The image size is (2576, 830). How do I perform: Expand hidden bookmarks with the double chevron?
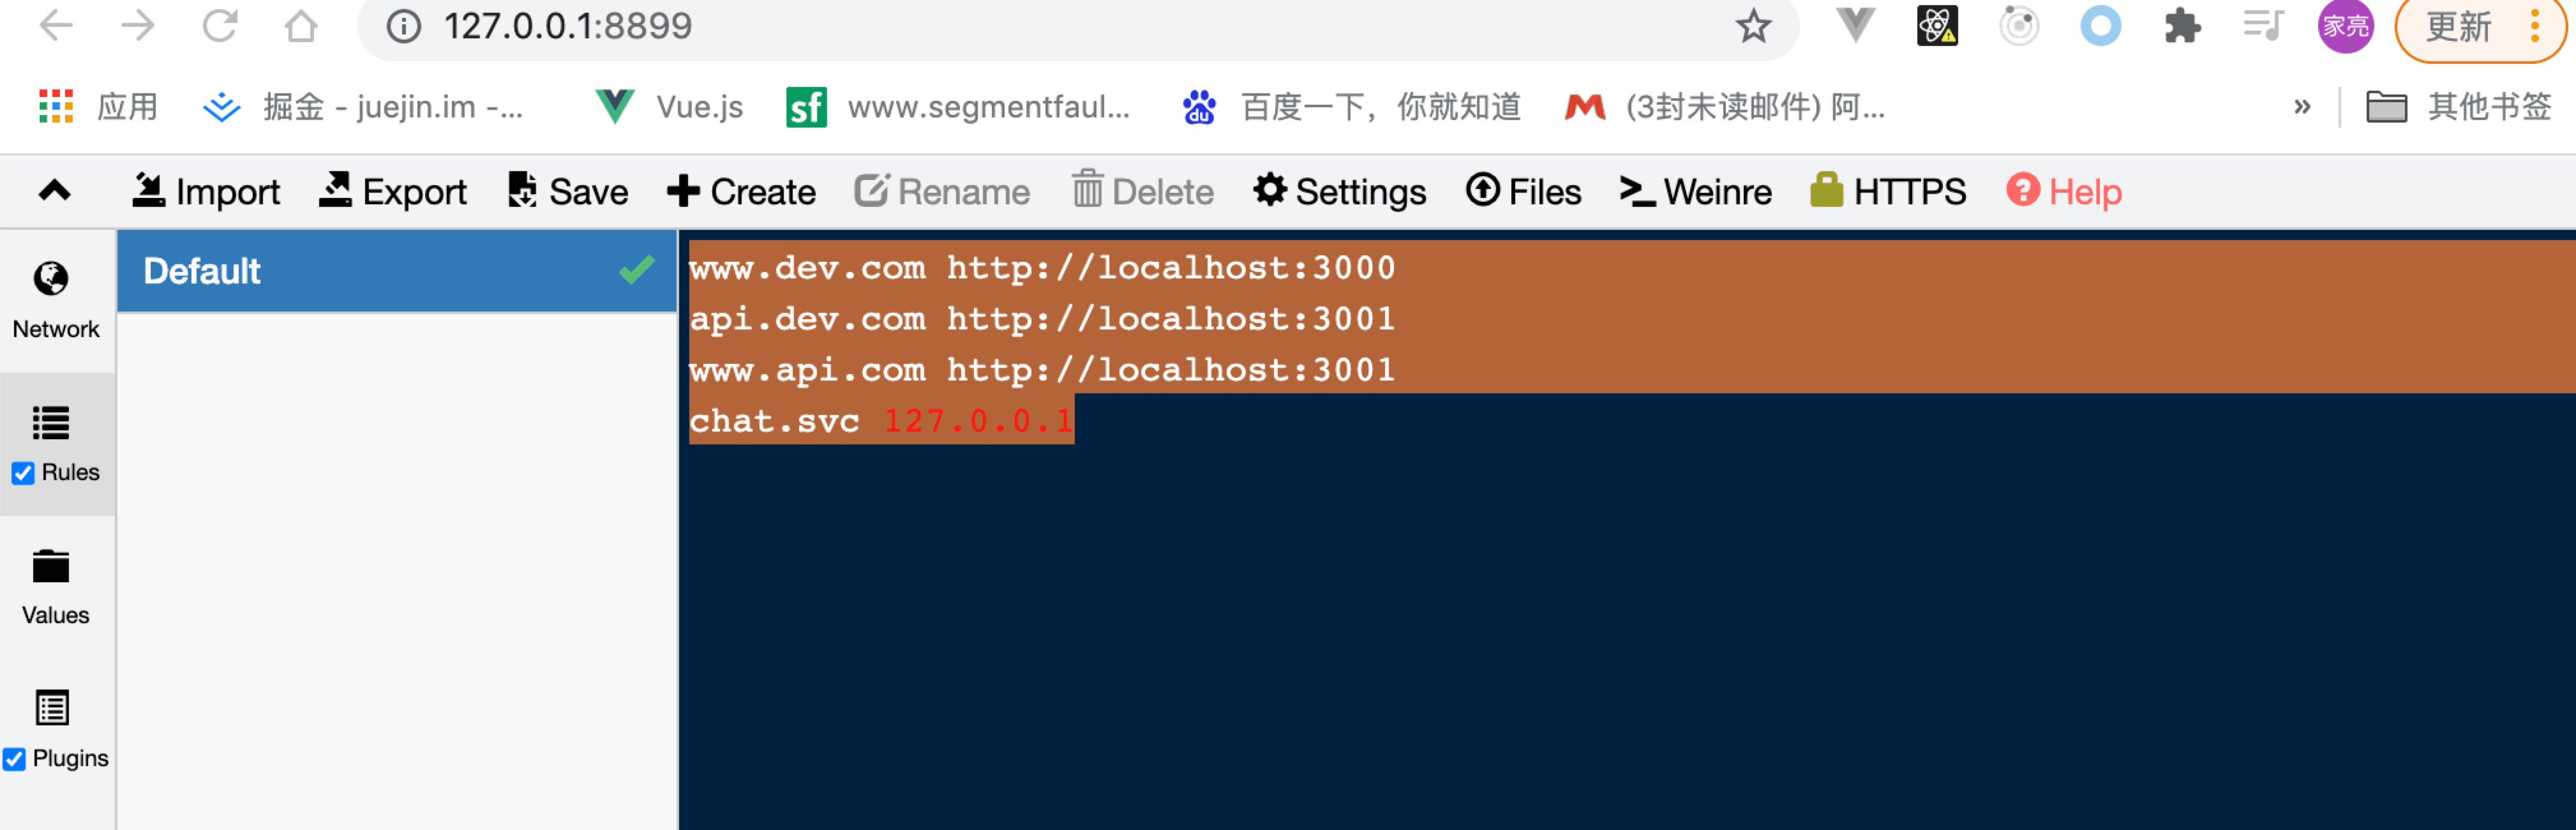click(2302, 107)
